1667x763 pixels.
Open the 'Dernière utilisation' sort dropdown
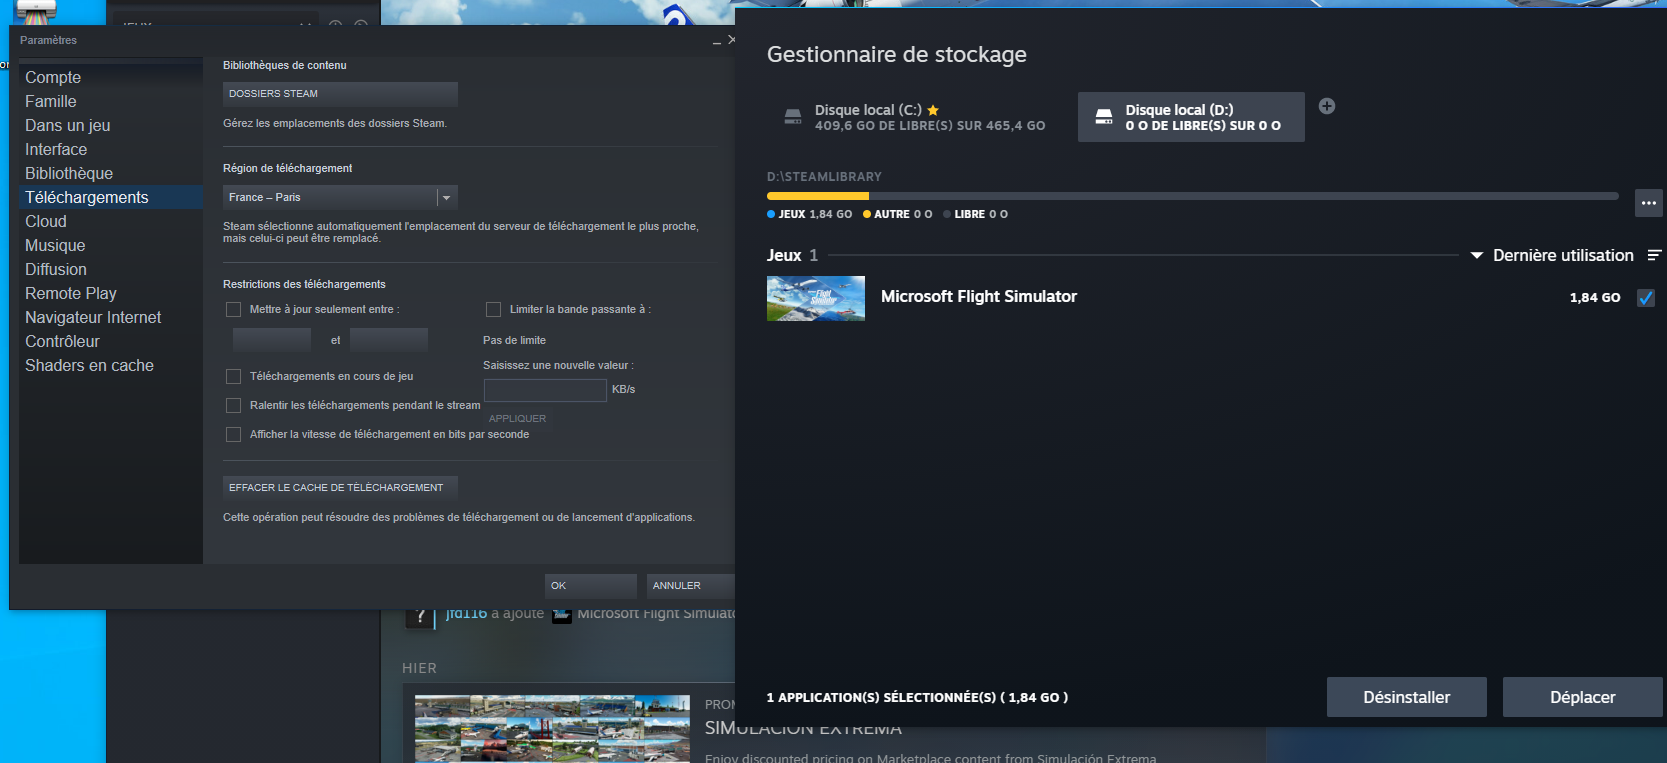coord(1552,256)
